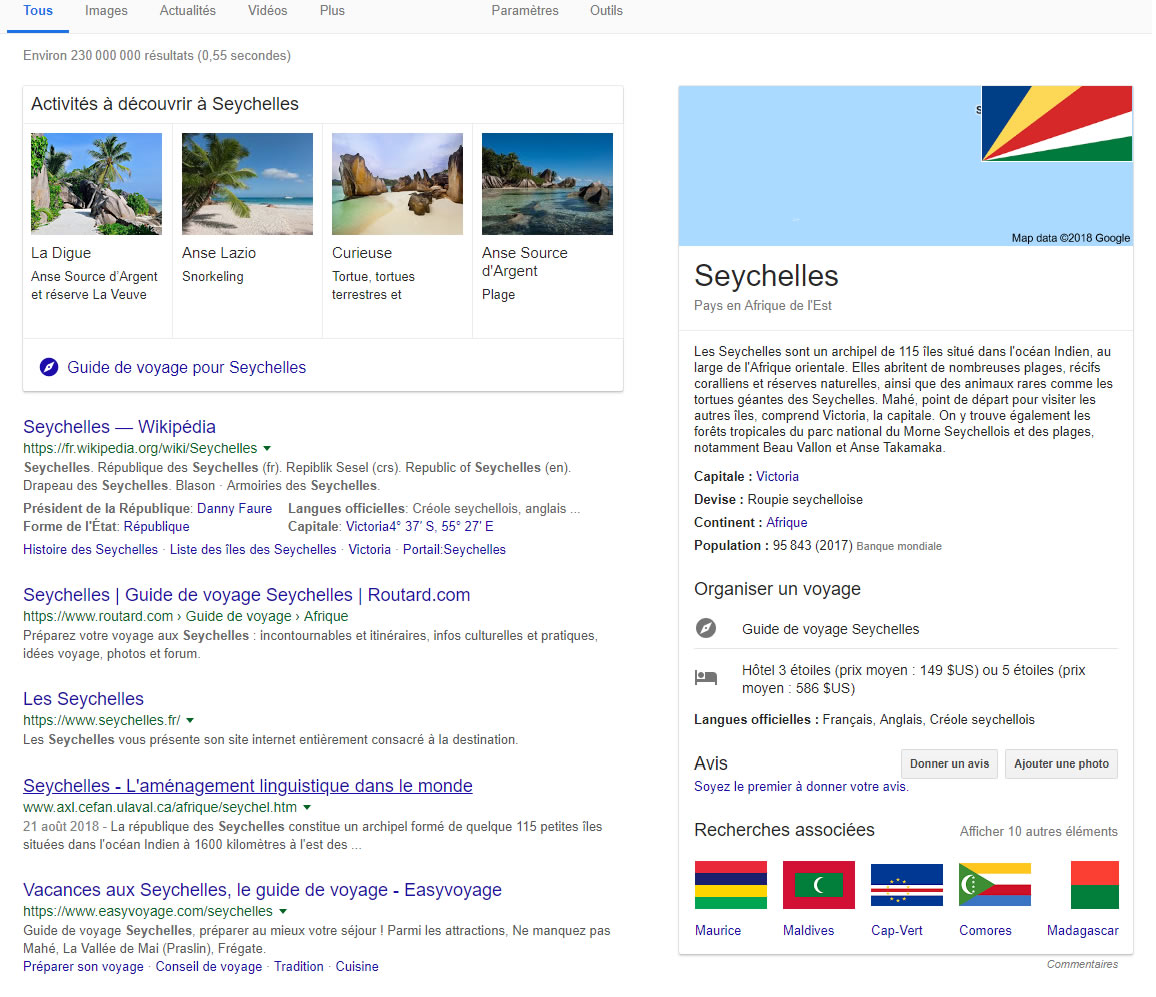Switch to the Actualités tab
1156x997 pixels.
click(188, 11)
